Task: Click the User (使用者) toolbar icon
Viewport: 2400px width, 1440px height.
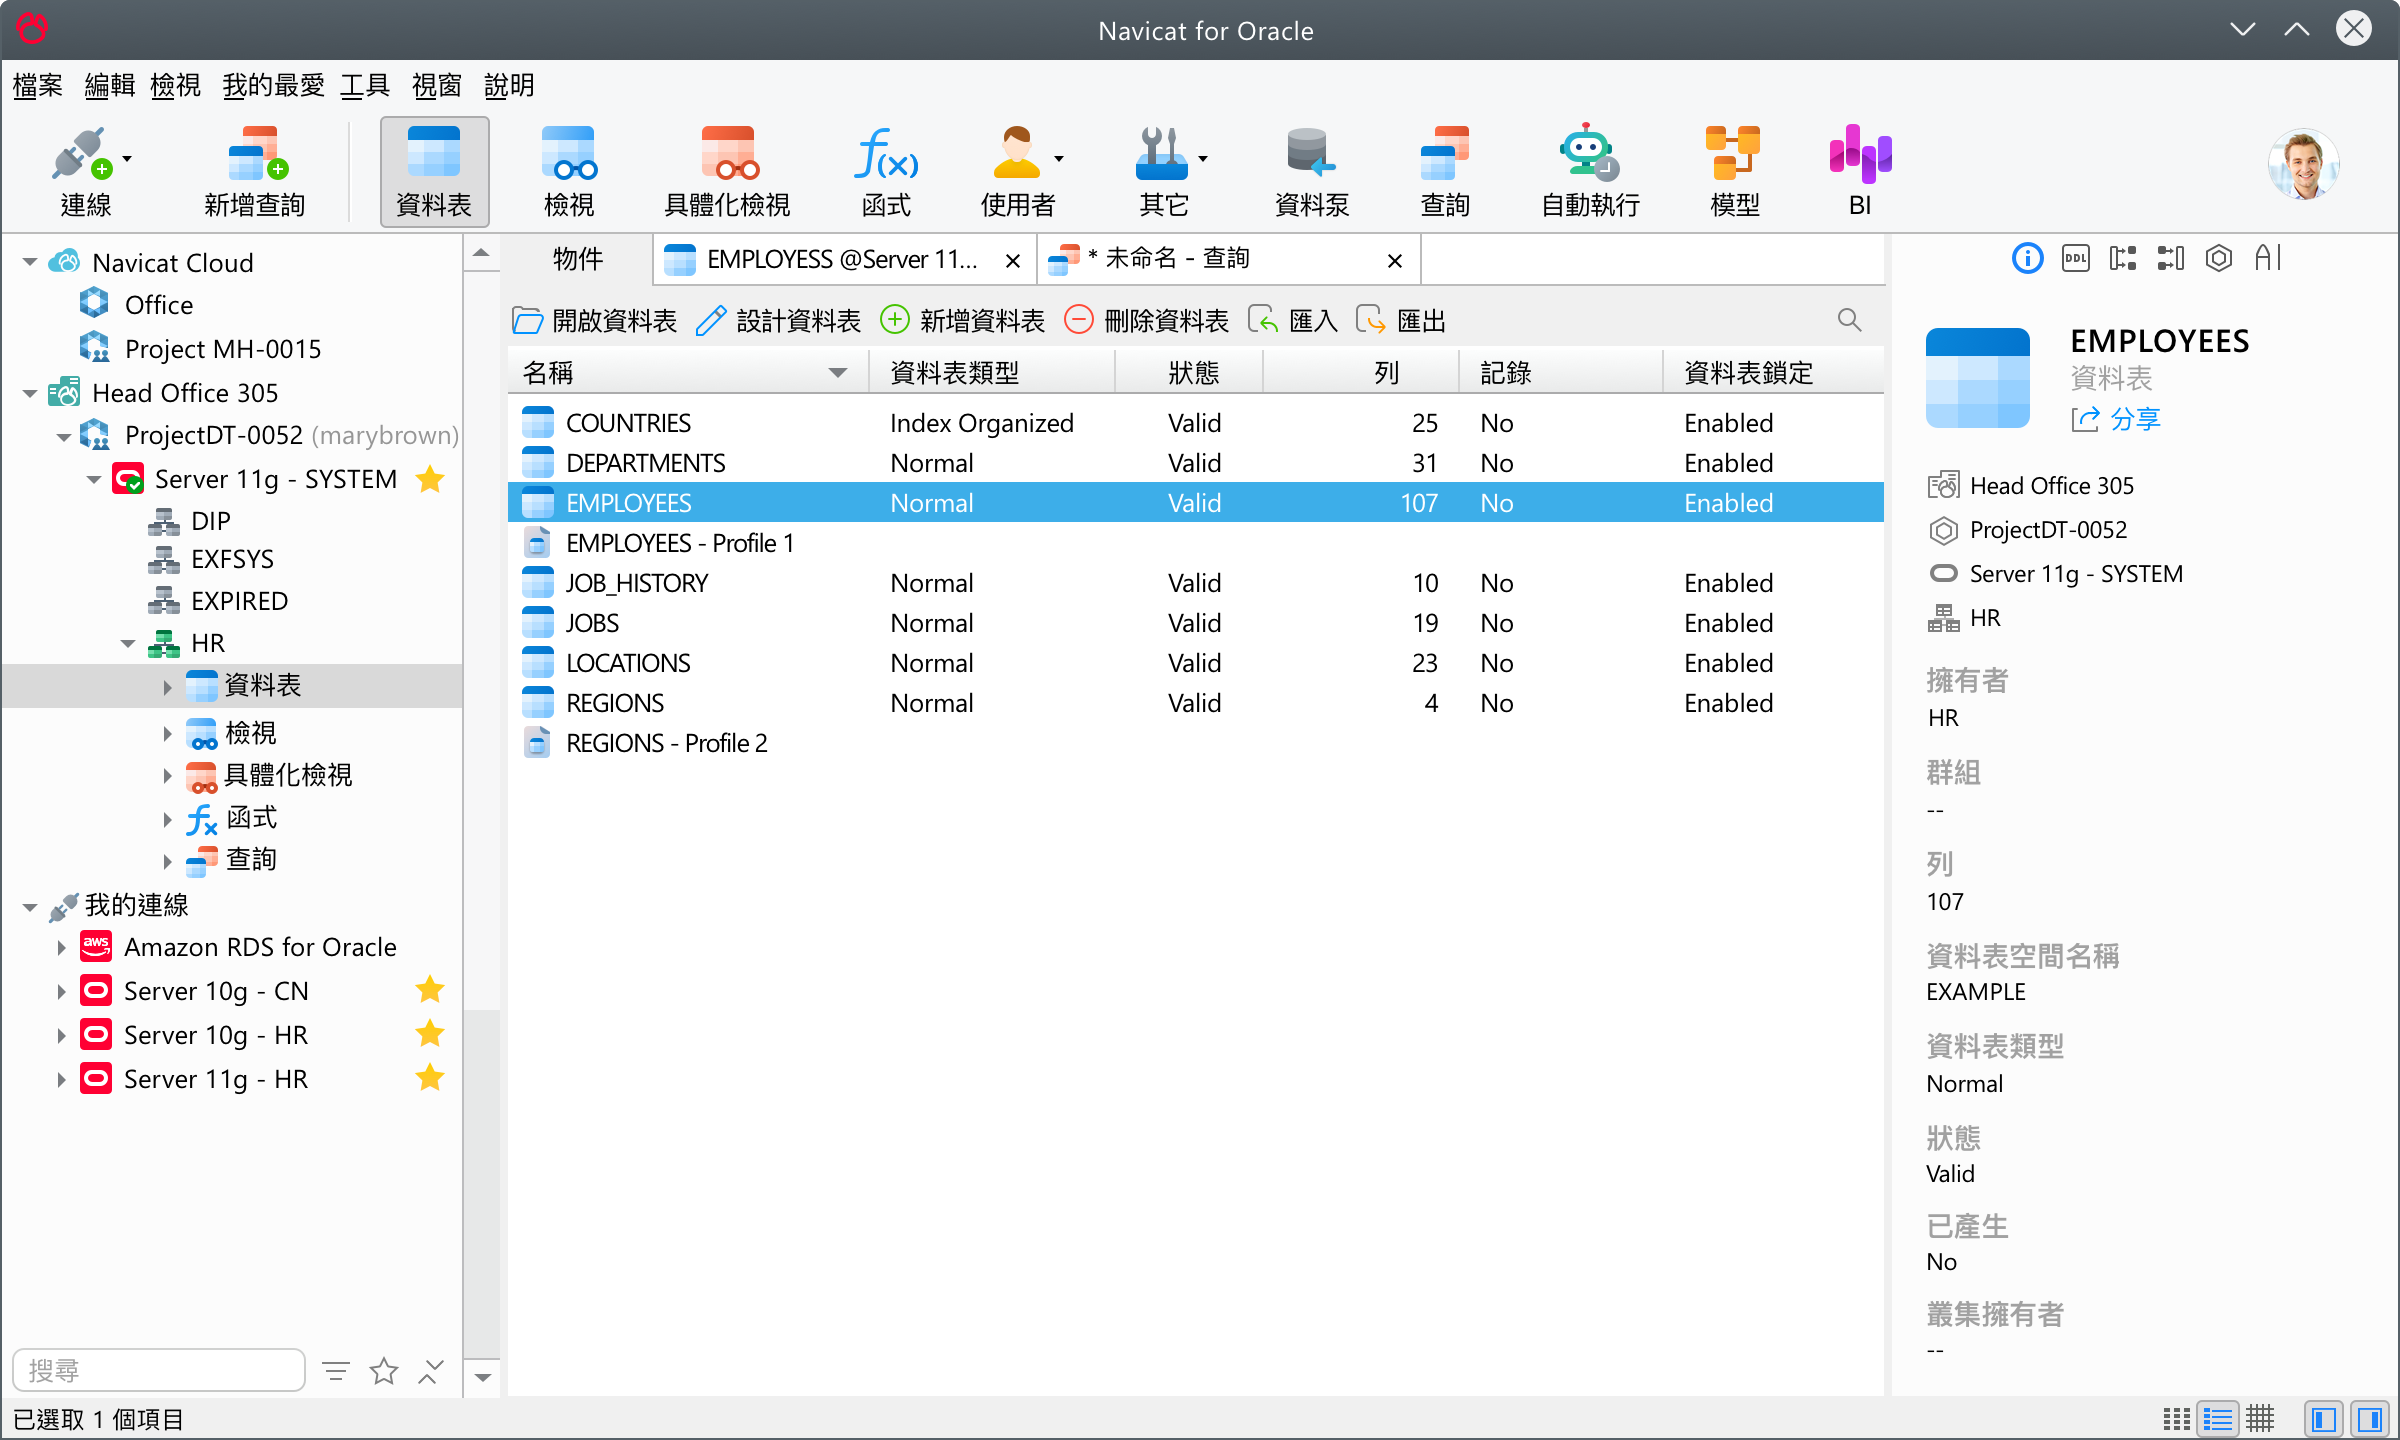Action: coord(1016,171)
